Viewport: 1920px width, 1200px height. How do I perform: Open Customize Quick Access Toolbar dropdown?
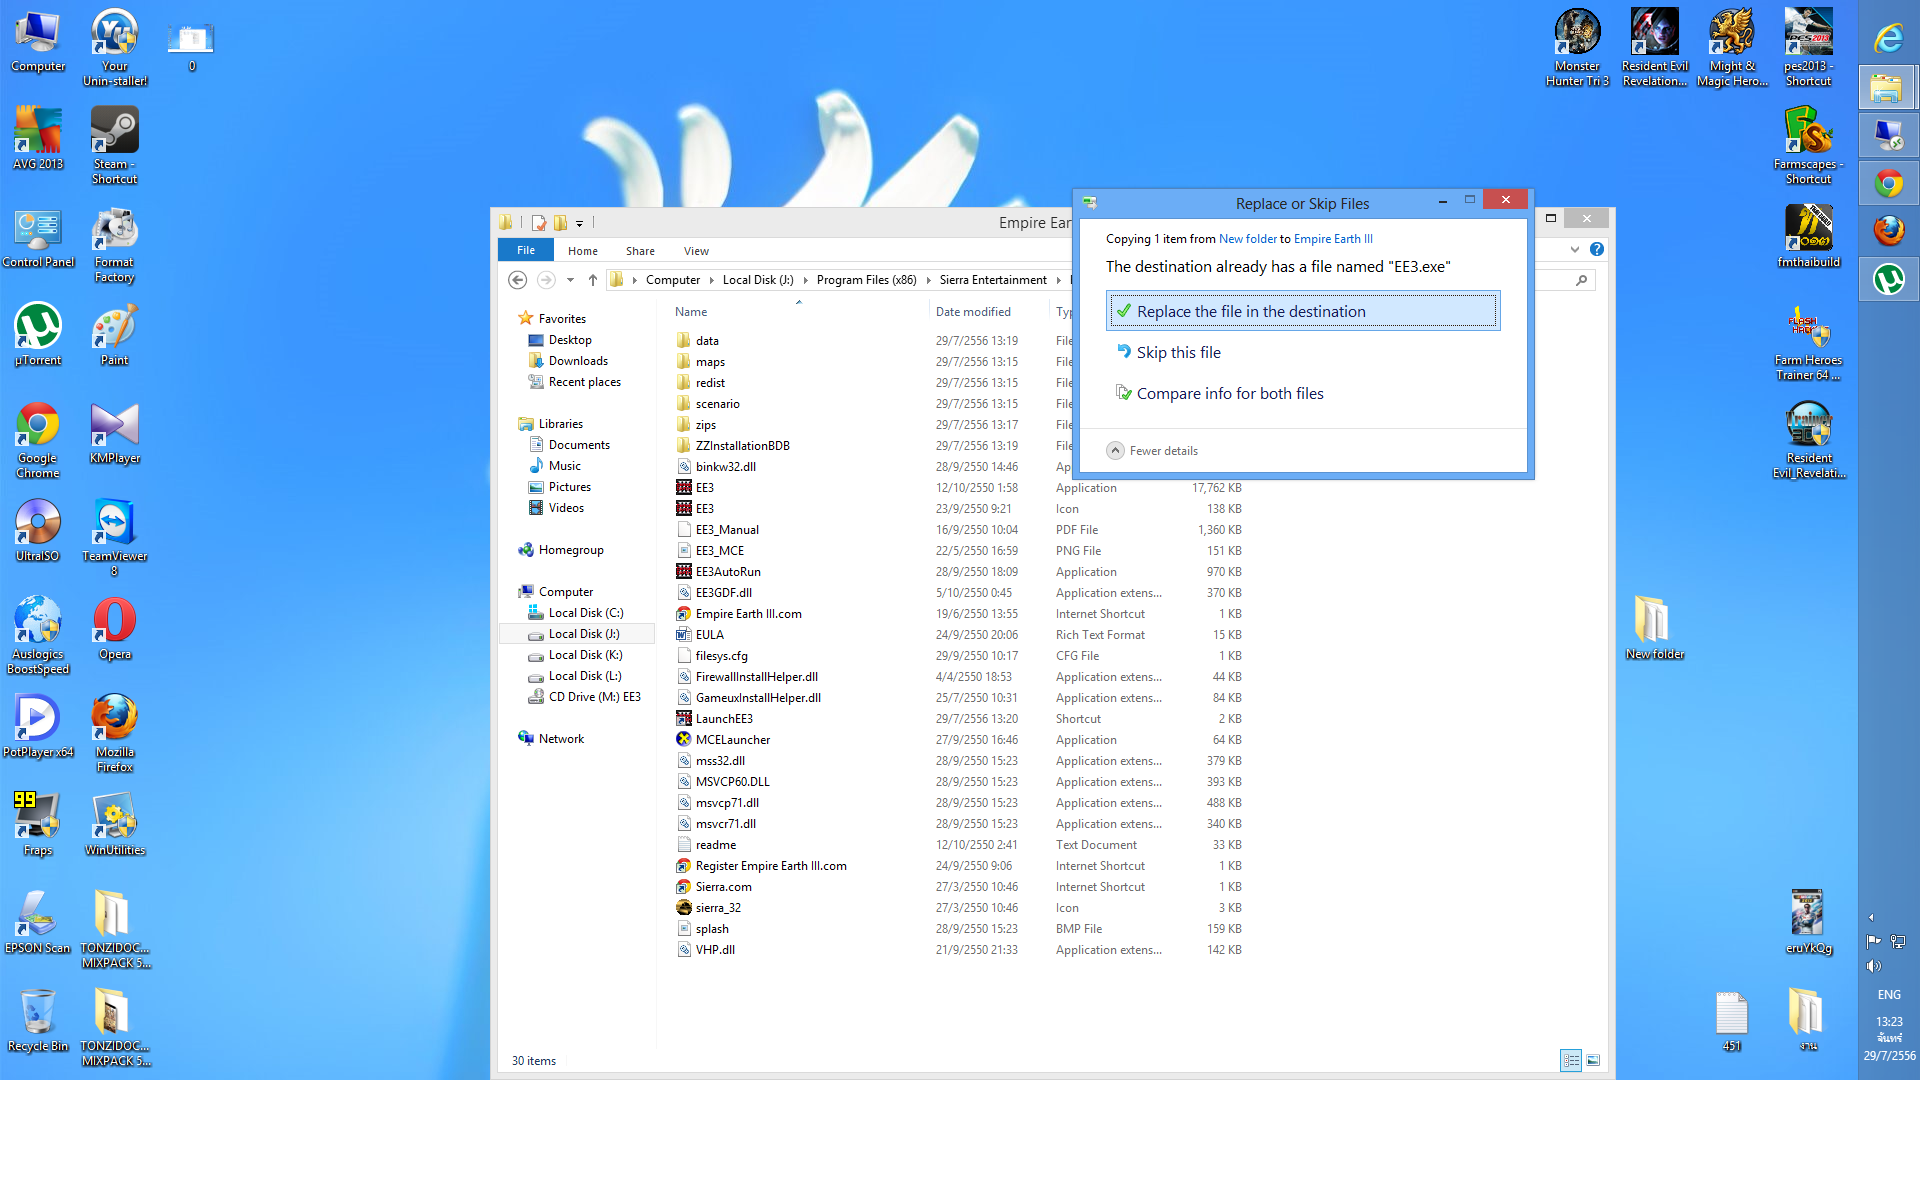tap(579, 224)
